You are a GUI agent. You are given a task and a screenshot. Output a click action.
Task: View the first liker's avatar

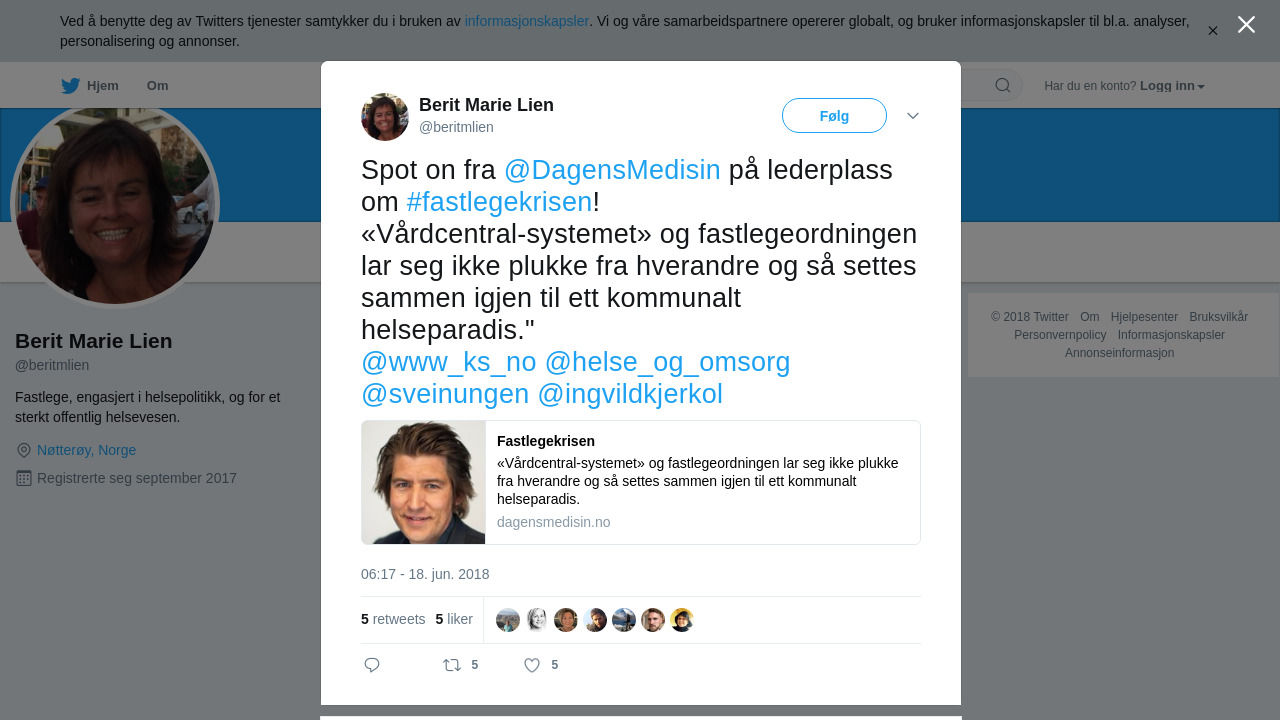508,620
